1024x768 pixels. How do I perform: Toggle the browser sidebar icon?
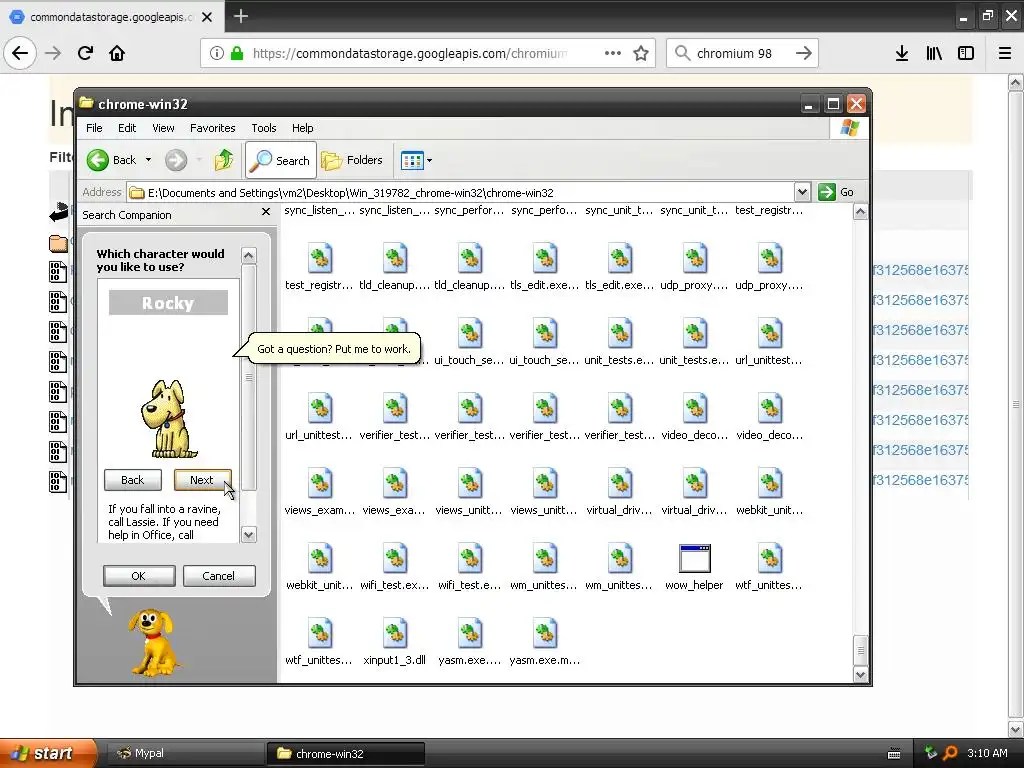click(966, 54)
